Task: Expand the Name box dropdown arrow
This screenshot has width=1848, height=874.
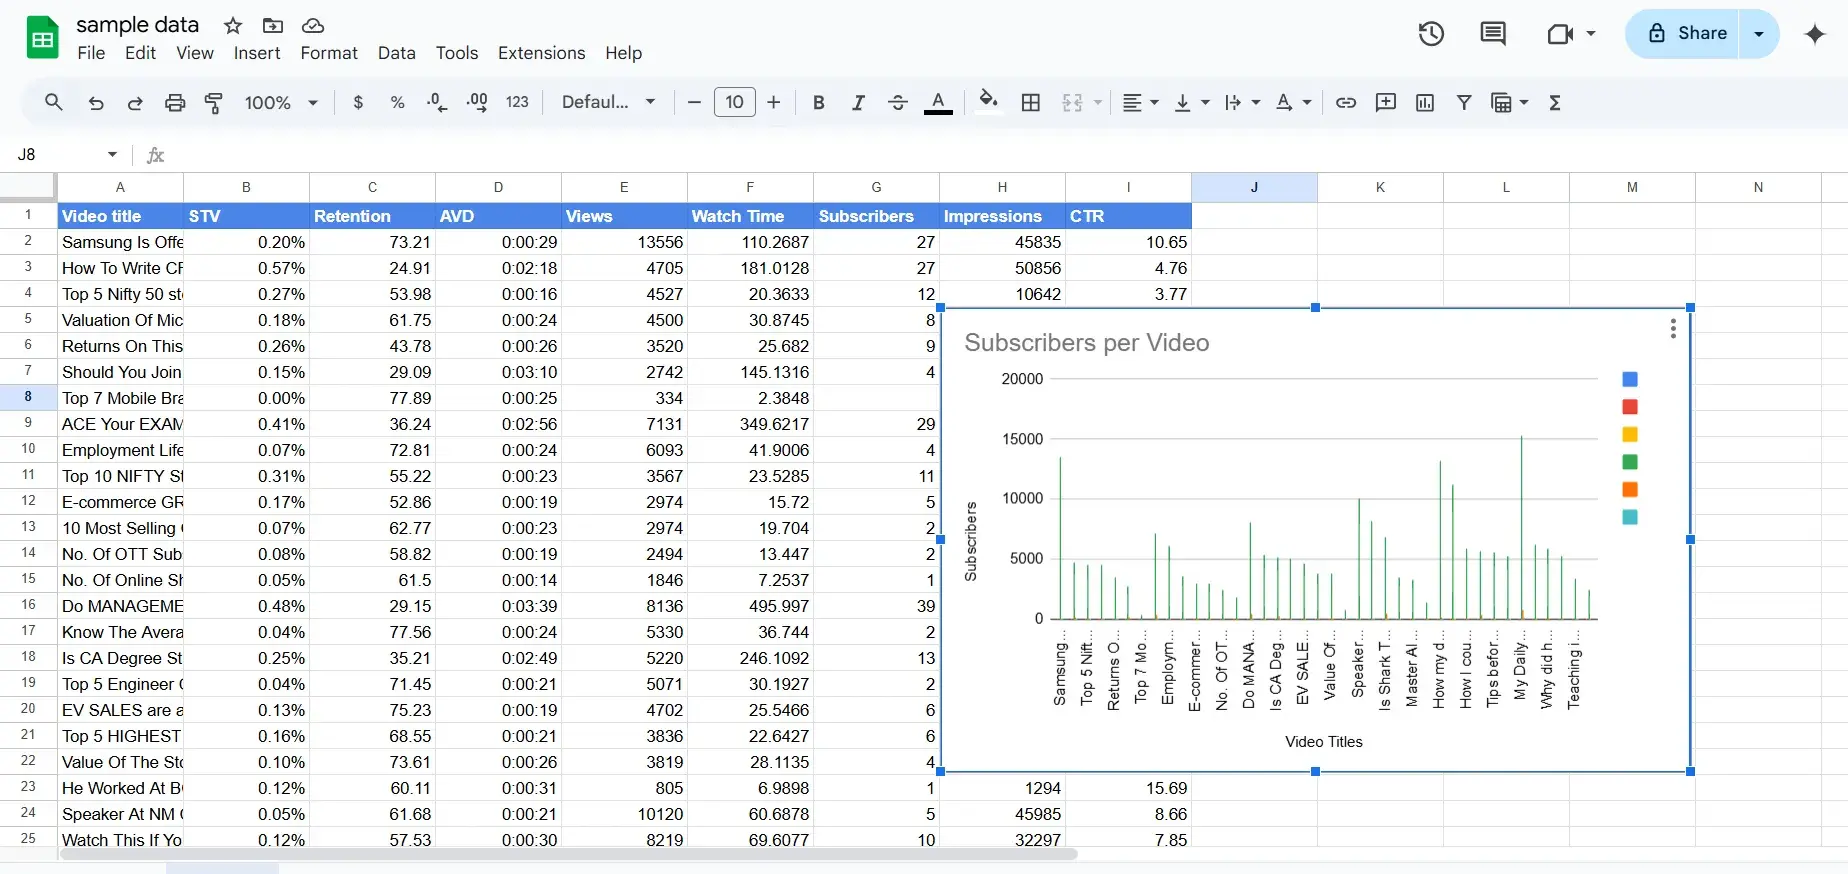Action: [x=112, y=154]
